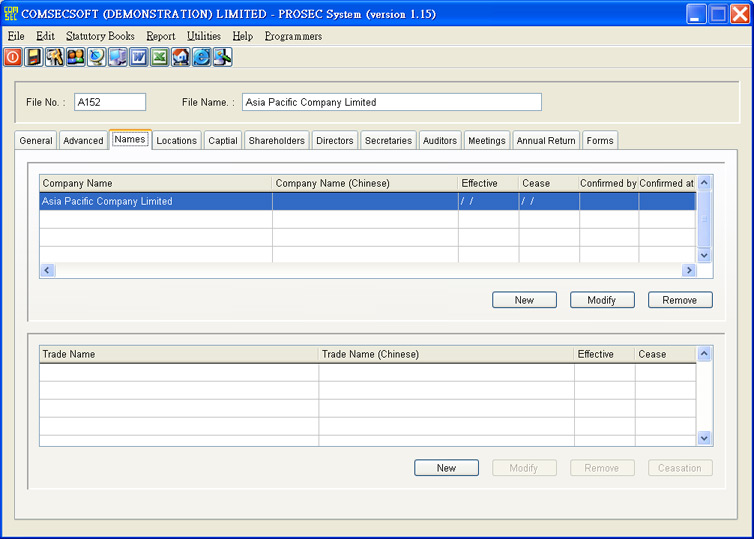Open the Annual Return tab

545,141
